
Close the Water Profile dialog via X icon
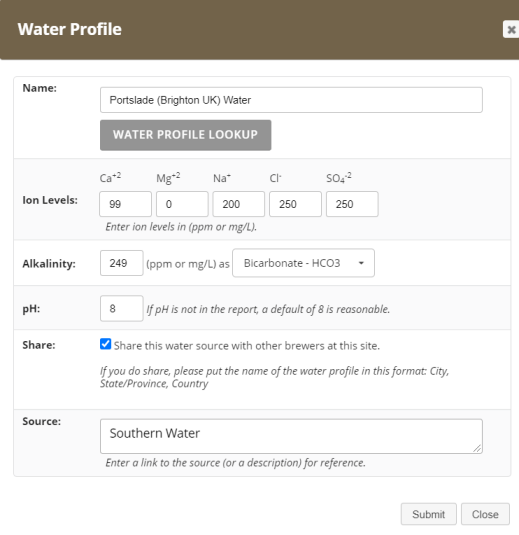[511, 29]
